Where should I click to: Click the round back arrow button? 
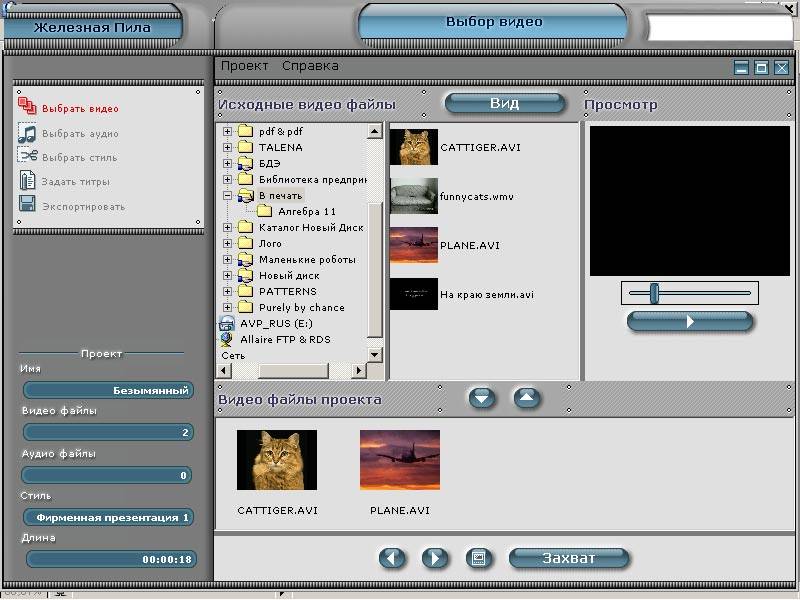click(x=392, y=558)
